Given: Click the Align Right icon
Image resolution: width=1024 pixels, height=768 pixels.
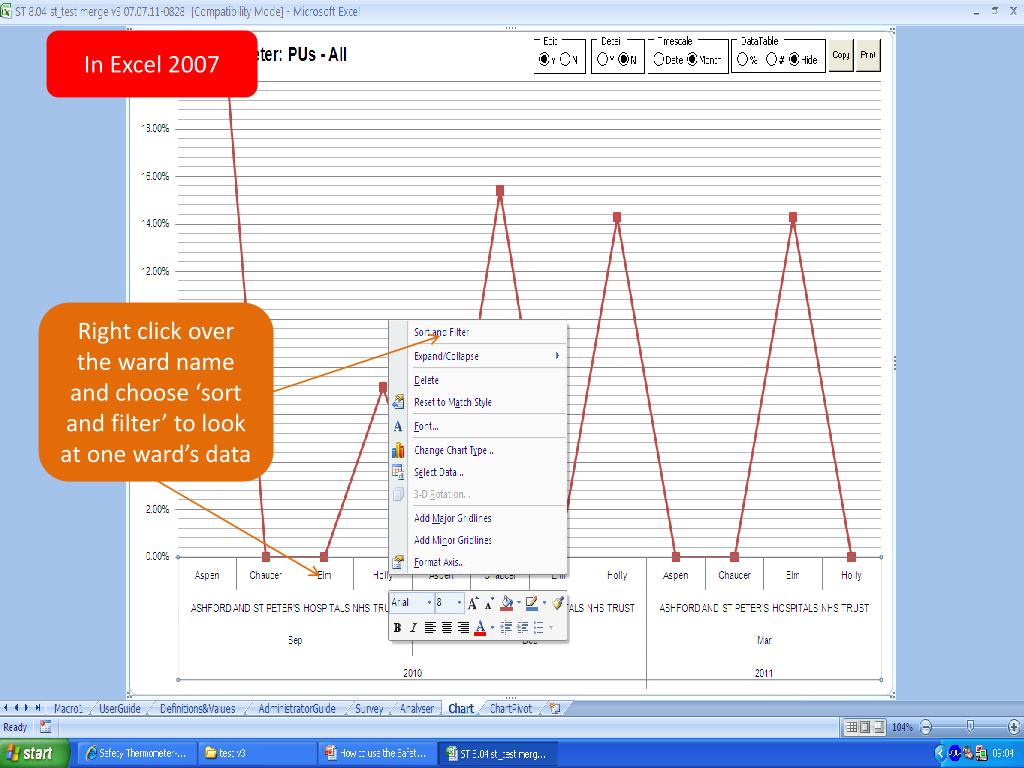Looking at the screenshot, I should [463, 628].
